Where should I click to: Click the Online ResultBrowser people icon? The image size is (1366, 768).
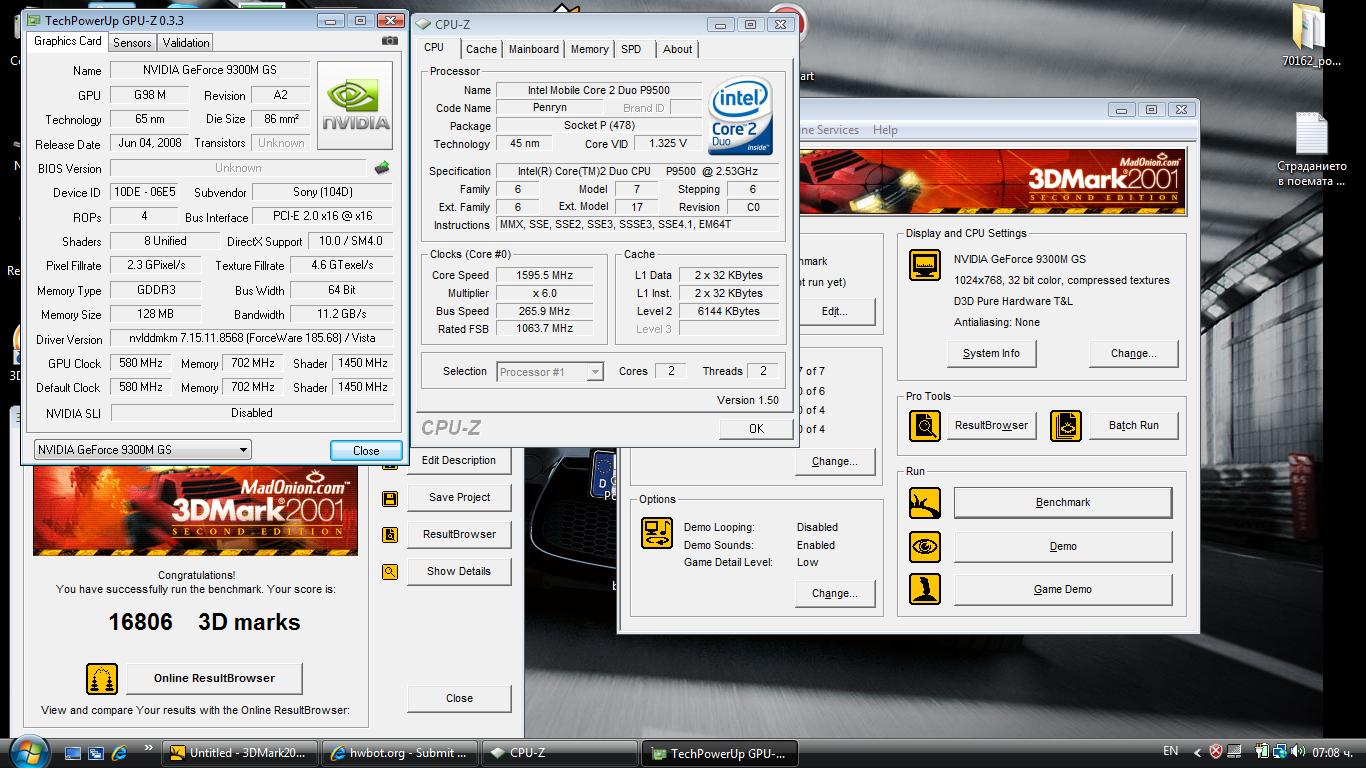pyautogui.click(x=102, y=679)
